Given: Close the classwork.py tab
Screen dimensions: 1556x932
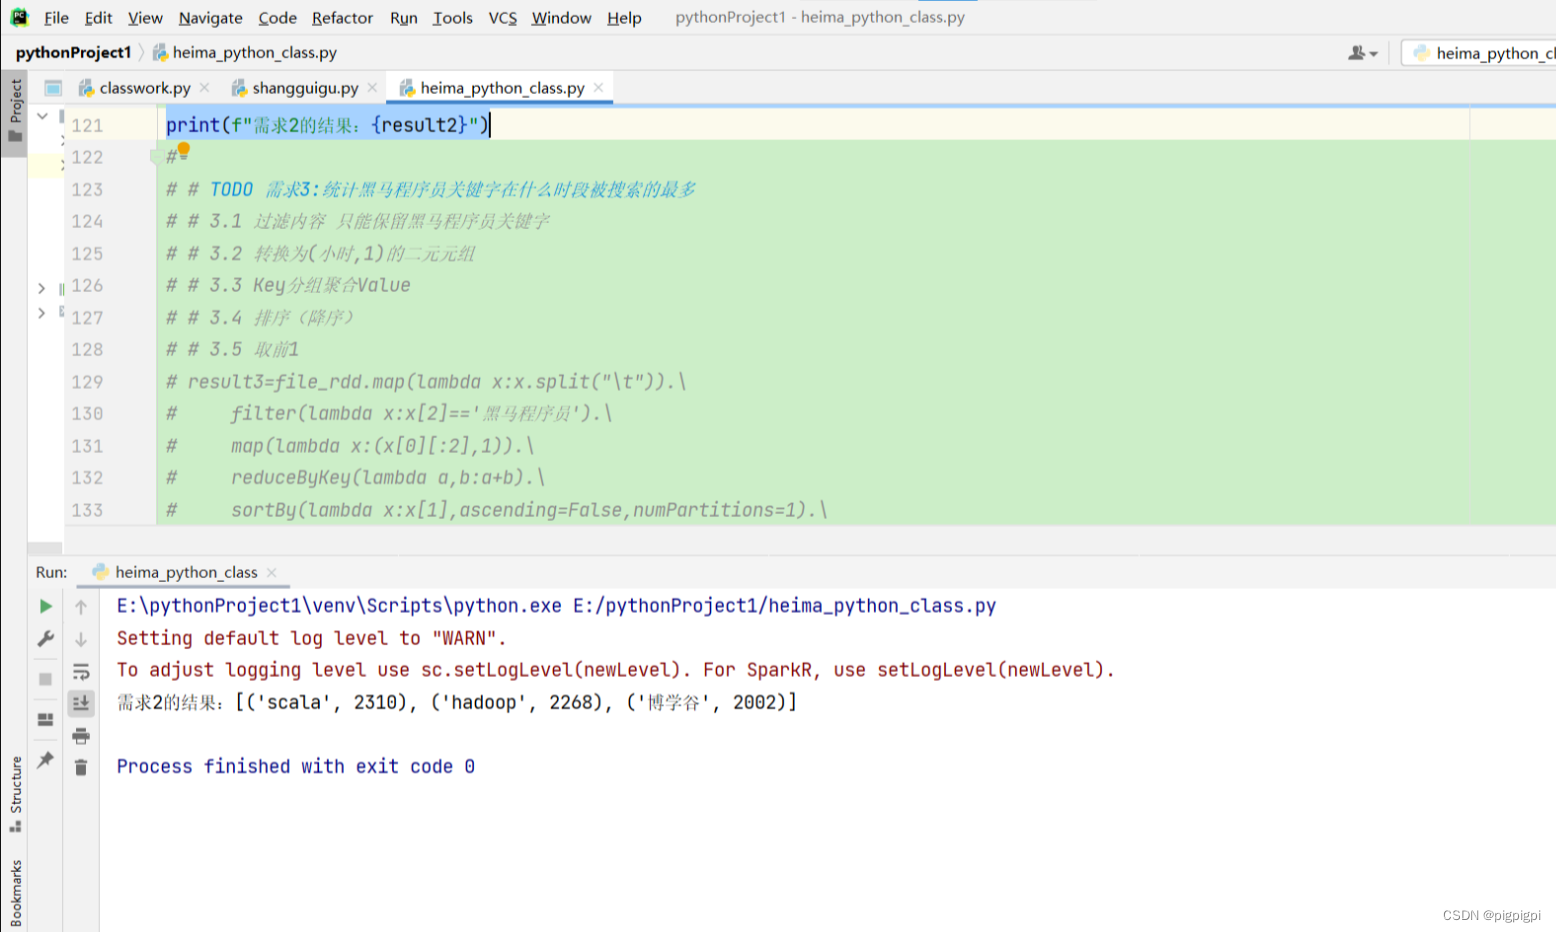Looking at the screenshot, I should 205,88.
